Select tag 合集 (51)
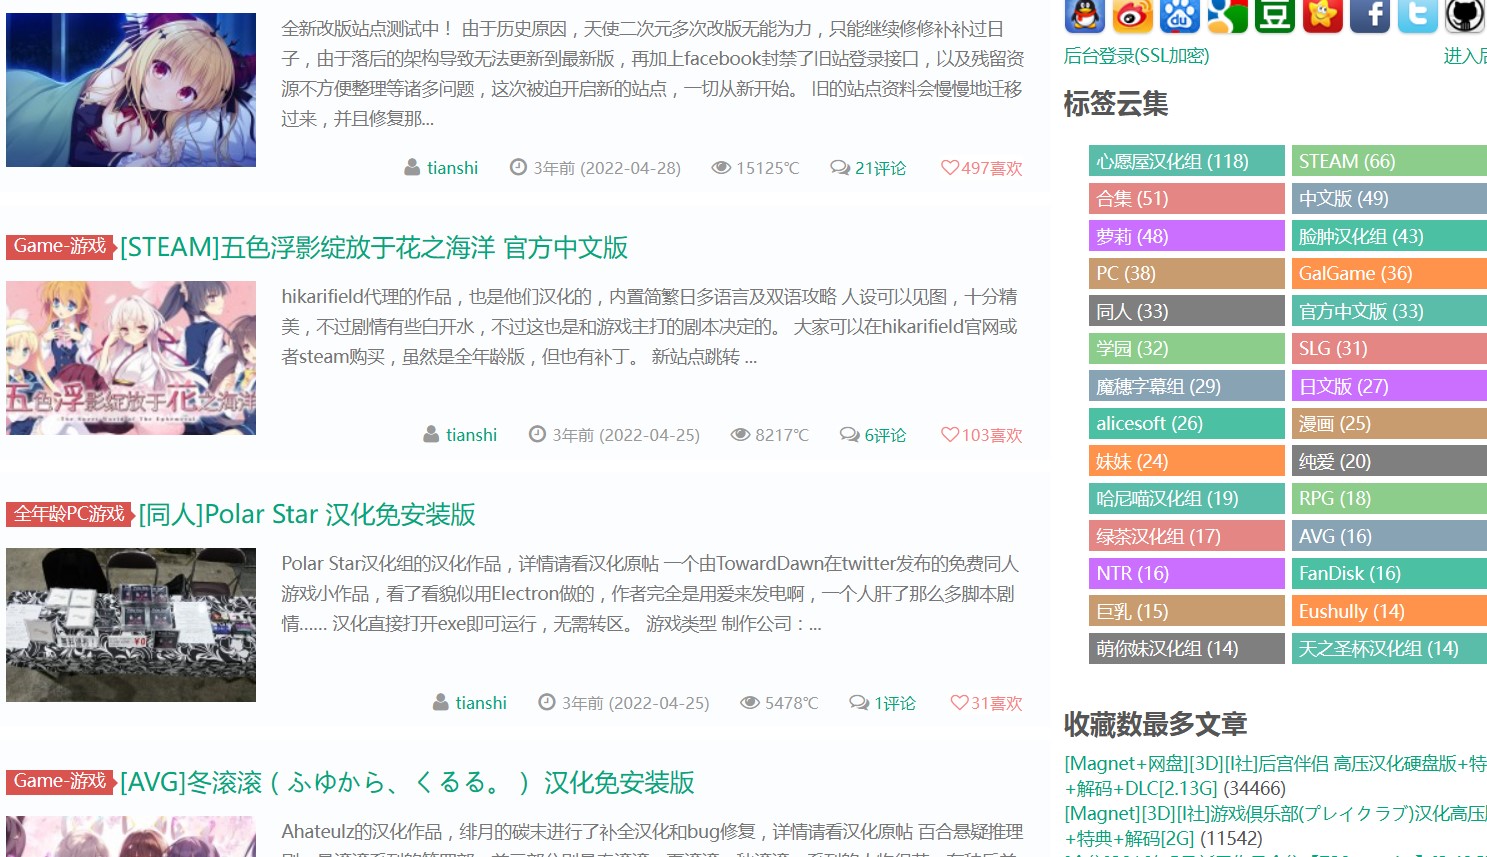Viewport: 1487px width, 857px height. (x=1186, y=198)
